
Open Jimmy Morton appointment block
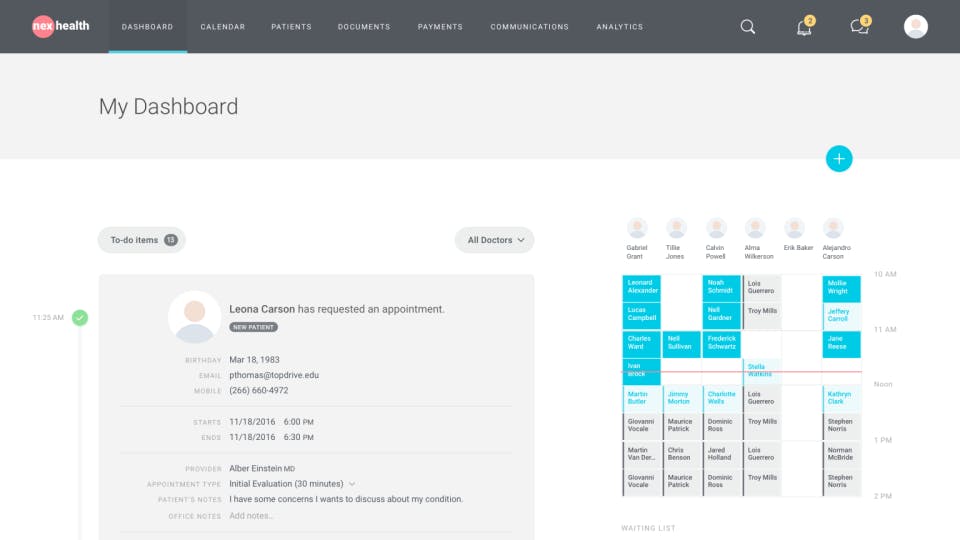pyautogui.click(x=681, y=399)
